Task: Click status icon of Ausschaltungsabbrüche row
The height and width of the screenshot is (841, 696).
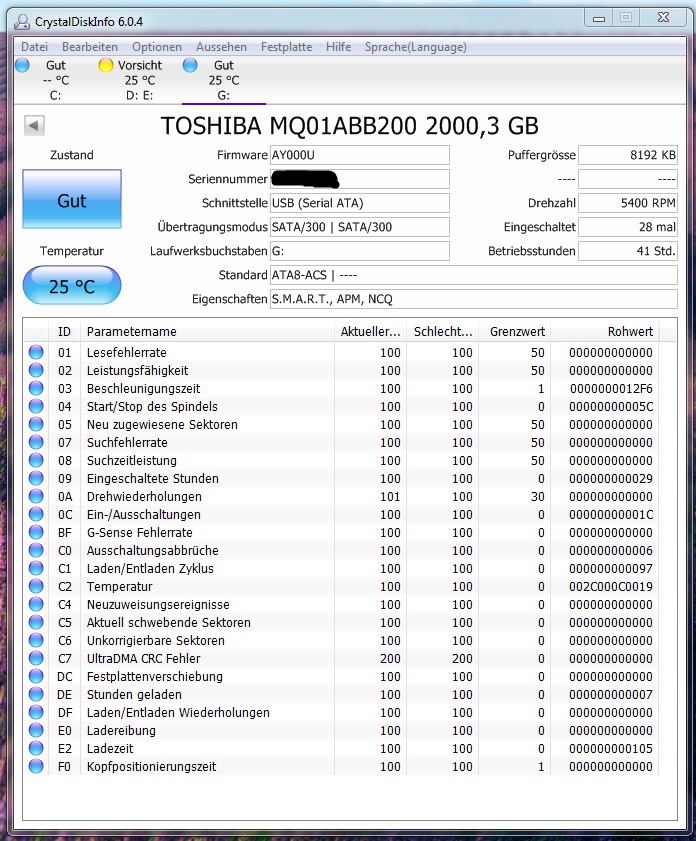Action: pyautogui.click(x=36, y=550)
